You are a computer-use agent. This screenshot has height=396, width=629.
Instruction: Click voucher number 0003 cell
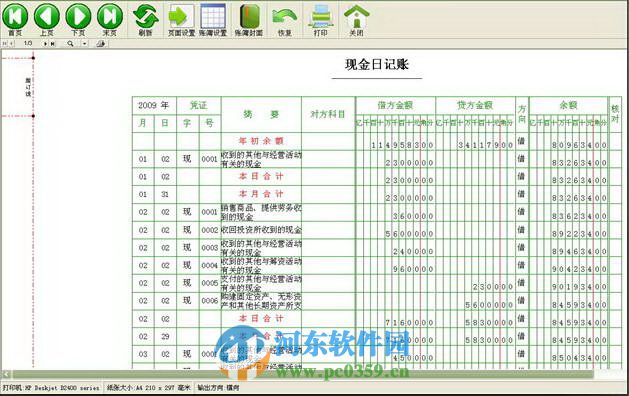tap(210, 248)
